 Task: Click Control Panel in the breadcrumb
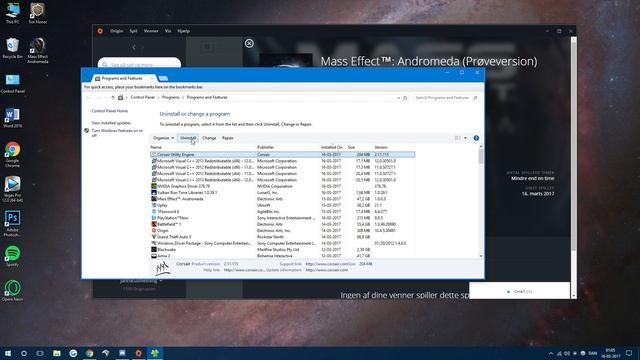click(142, 98)
